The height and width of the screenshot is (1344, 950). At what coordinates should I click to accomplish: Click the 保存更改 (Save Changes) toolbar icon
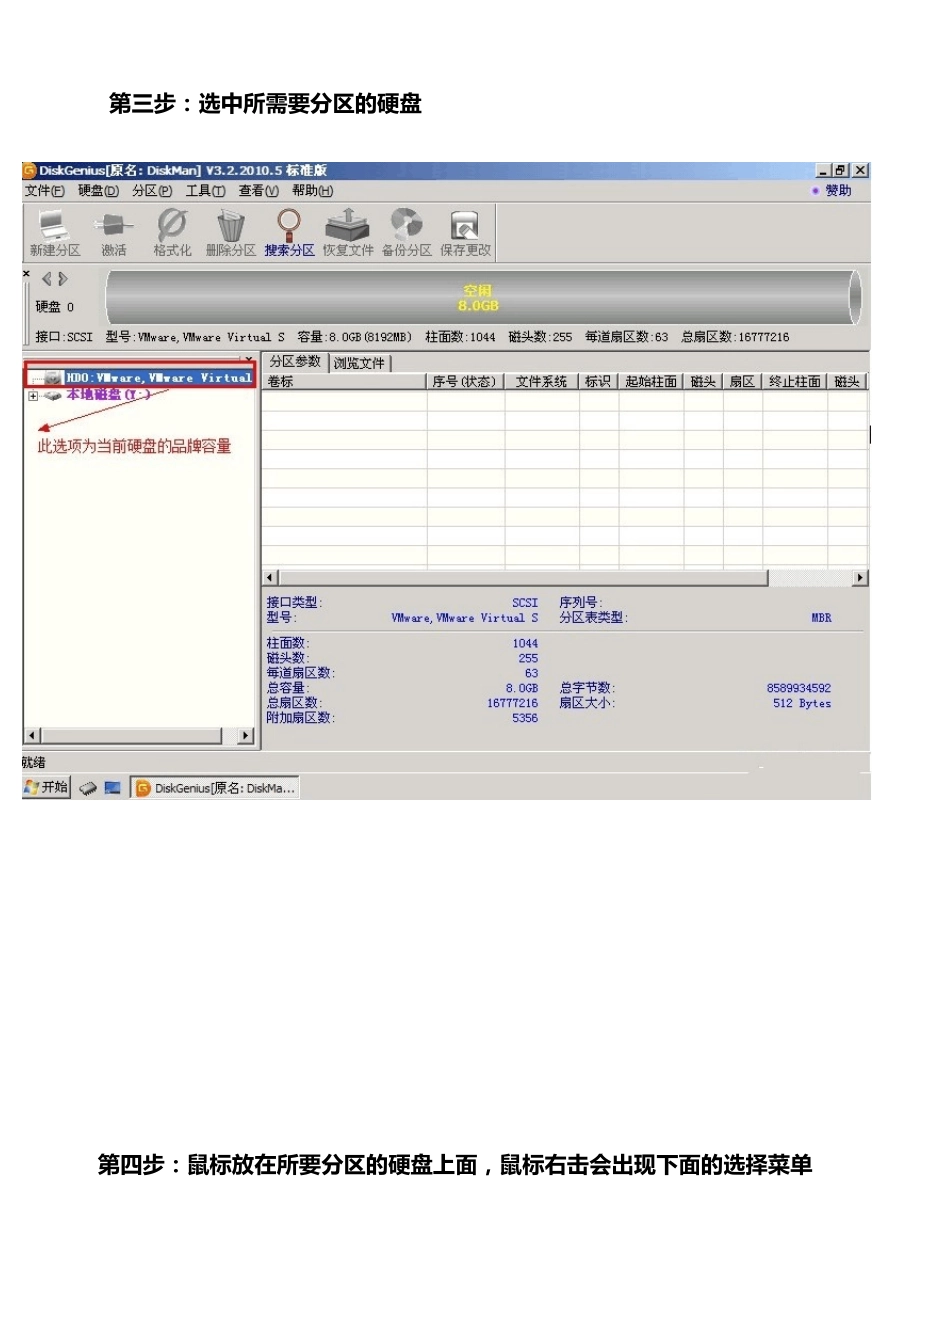466,232
